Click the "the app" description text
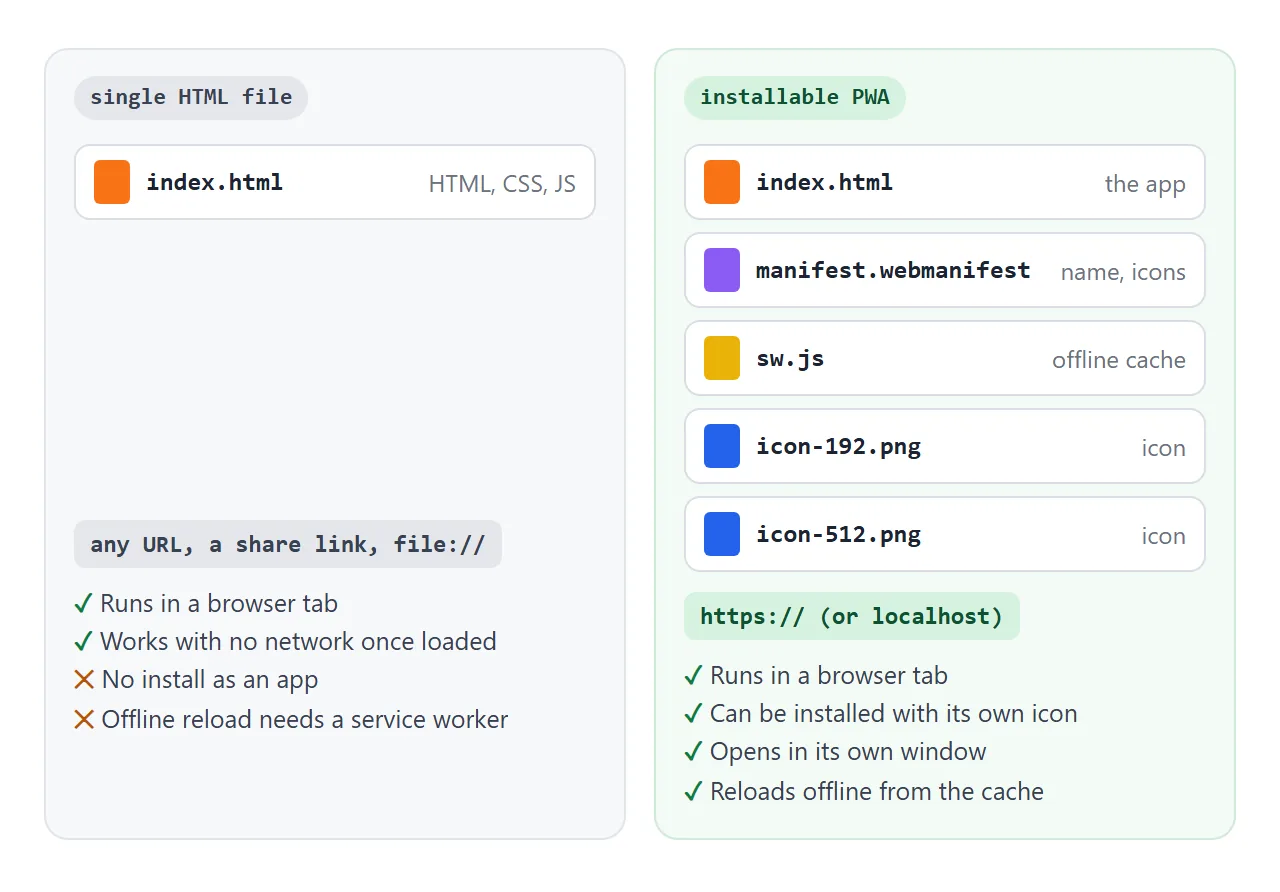Screen dimensions: 1280x892 click(x=1145, y=184)
